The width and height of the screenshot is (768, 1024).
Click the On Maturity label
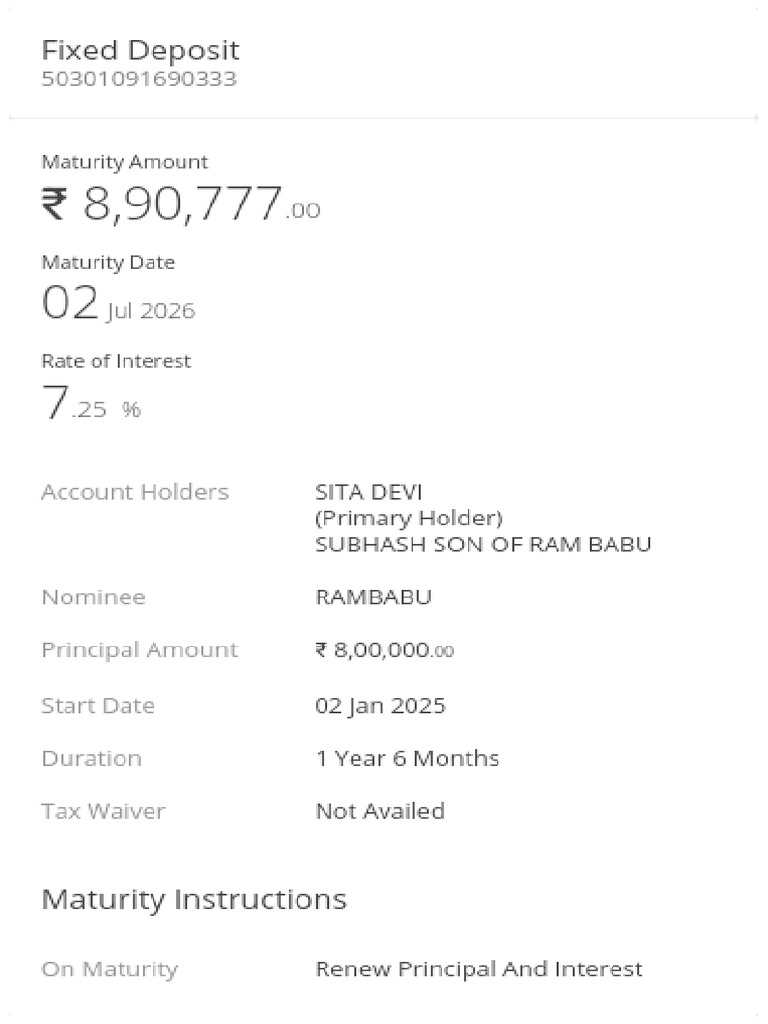(109, 969)
